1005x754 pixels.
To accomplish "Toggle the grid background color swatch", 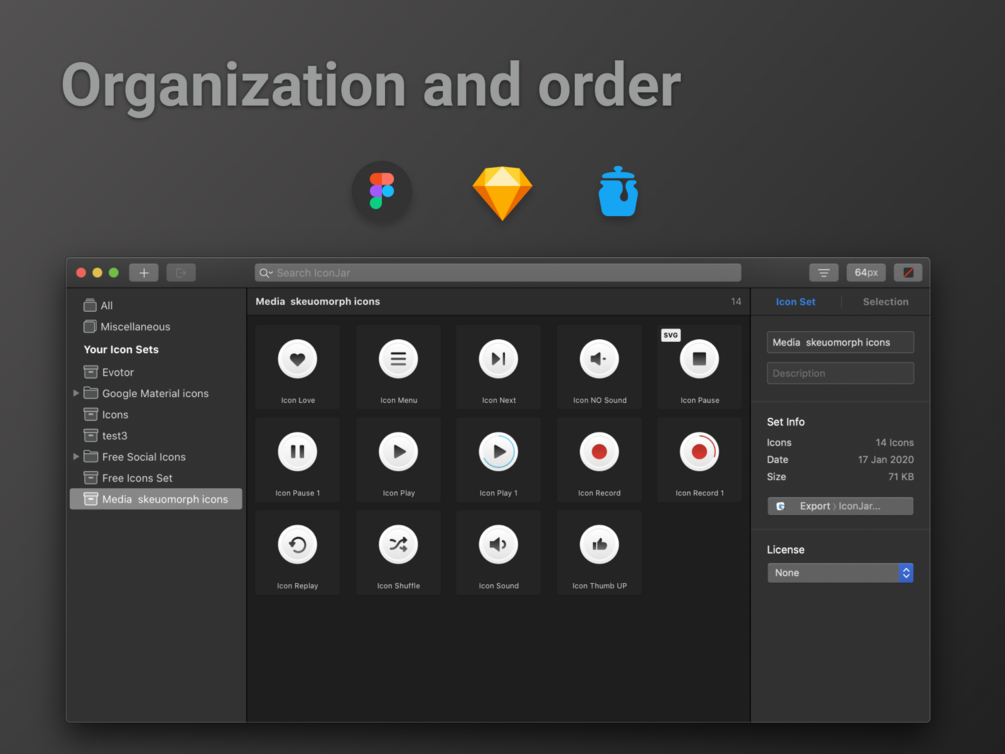I will pos(907,272).
